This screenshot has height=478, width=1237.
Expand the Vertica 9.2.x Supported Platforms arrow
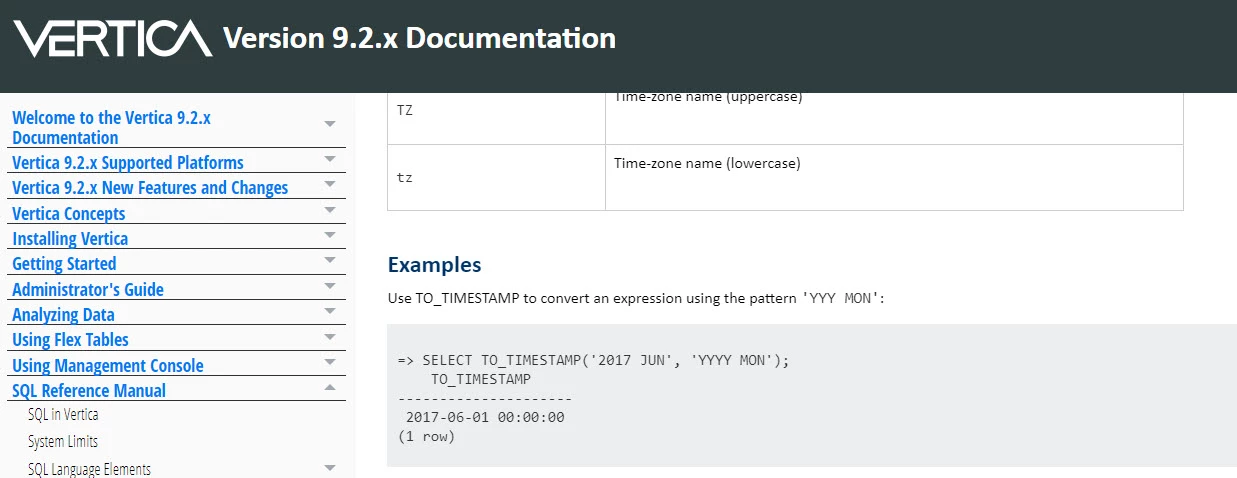(x=330, y=158)
